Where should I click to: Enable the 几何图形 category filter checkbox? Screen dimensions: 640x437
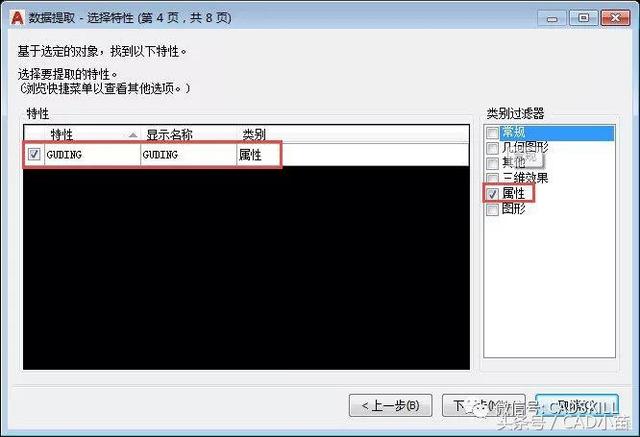coord(492,148)
